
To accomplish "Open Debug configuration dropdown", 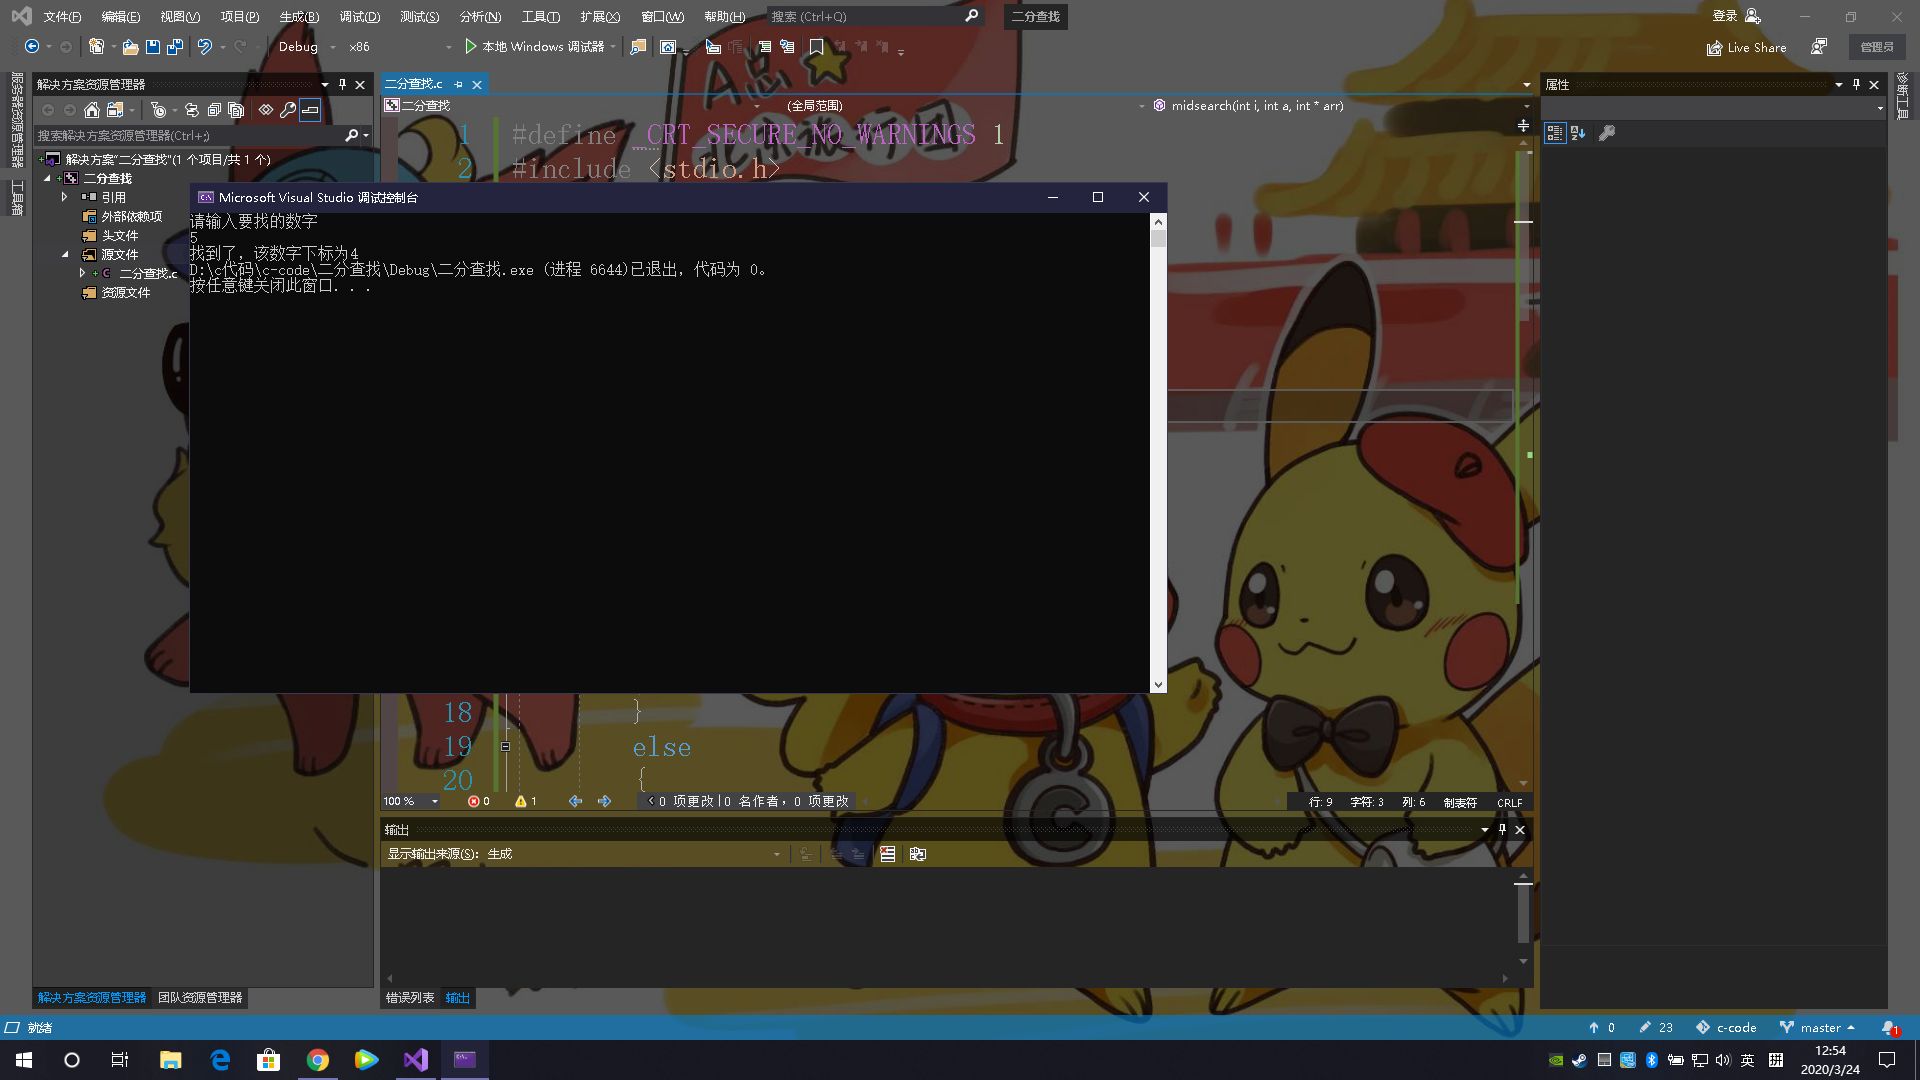I will (x=307, y=47).
